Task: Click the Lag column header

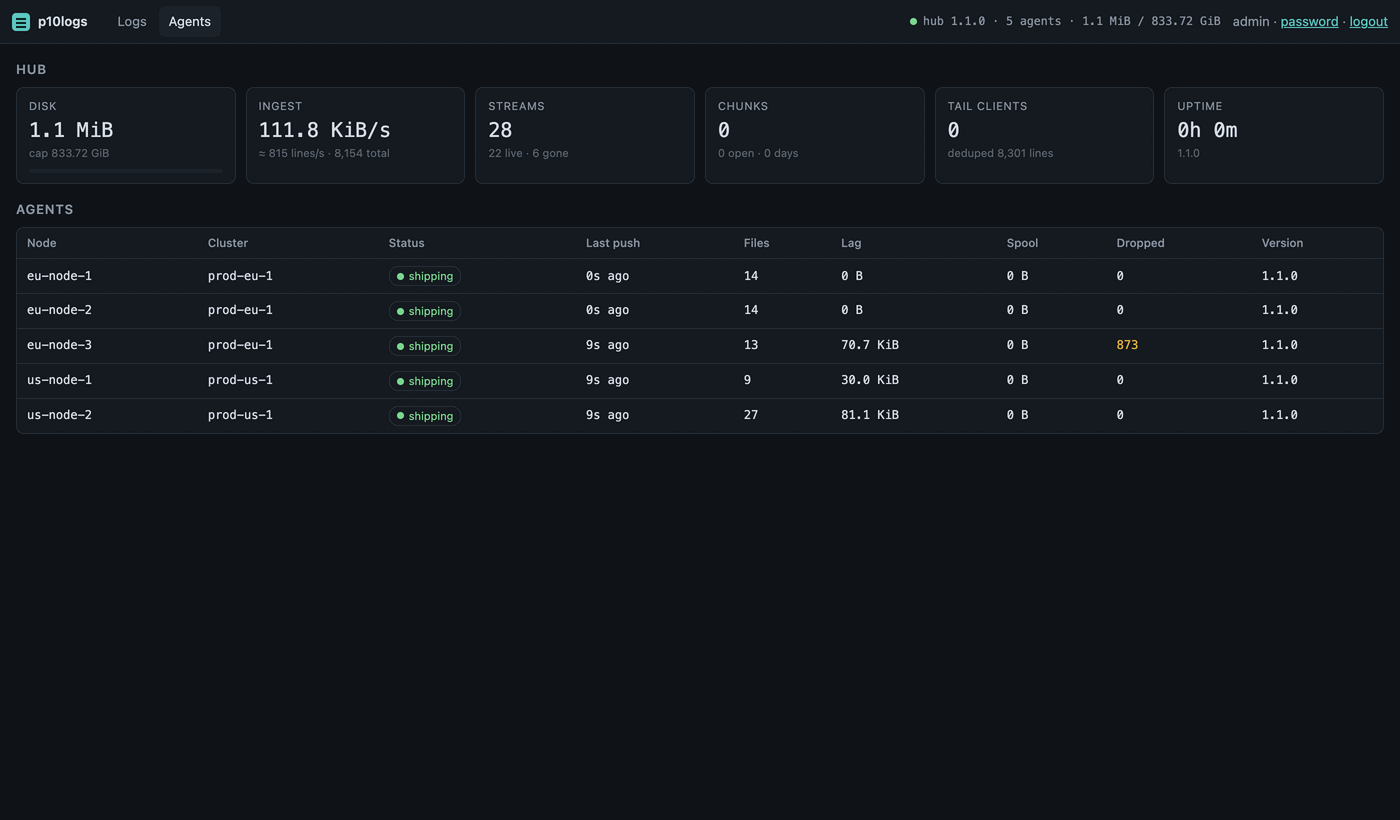Action: [851, 243]
